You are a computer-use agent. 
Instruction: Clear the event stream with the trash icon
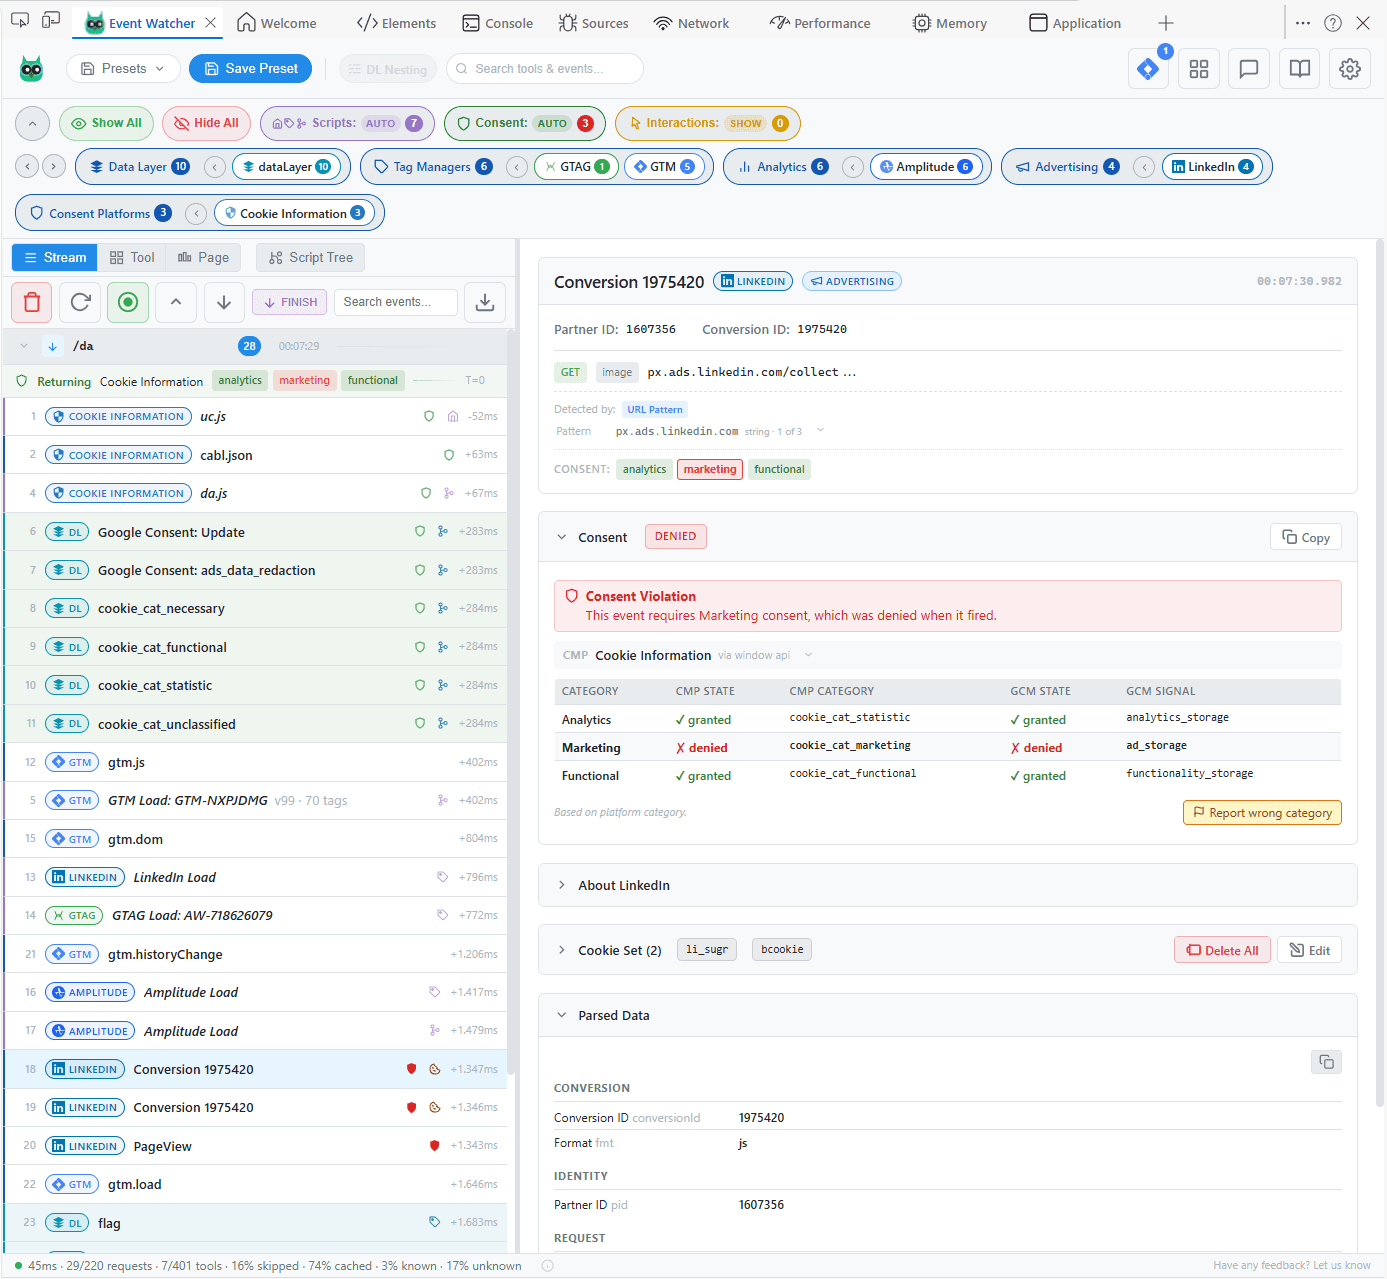tap(31, 302)
